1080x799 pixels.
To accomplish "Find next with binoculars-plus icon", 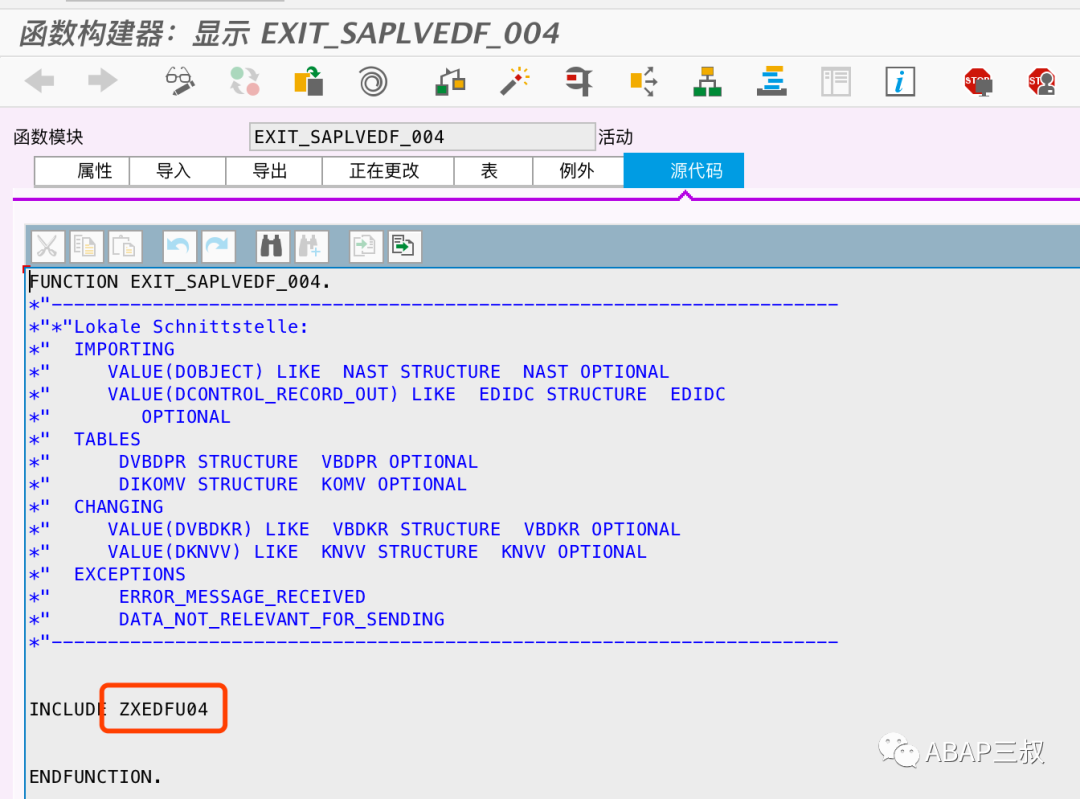I will coord(311,246).
